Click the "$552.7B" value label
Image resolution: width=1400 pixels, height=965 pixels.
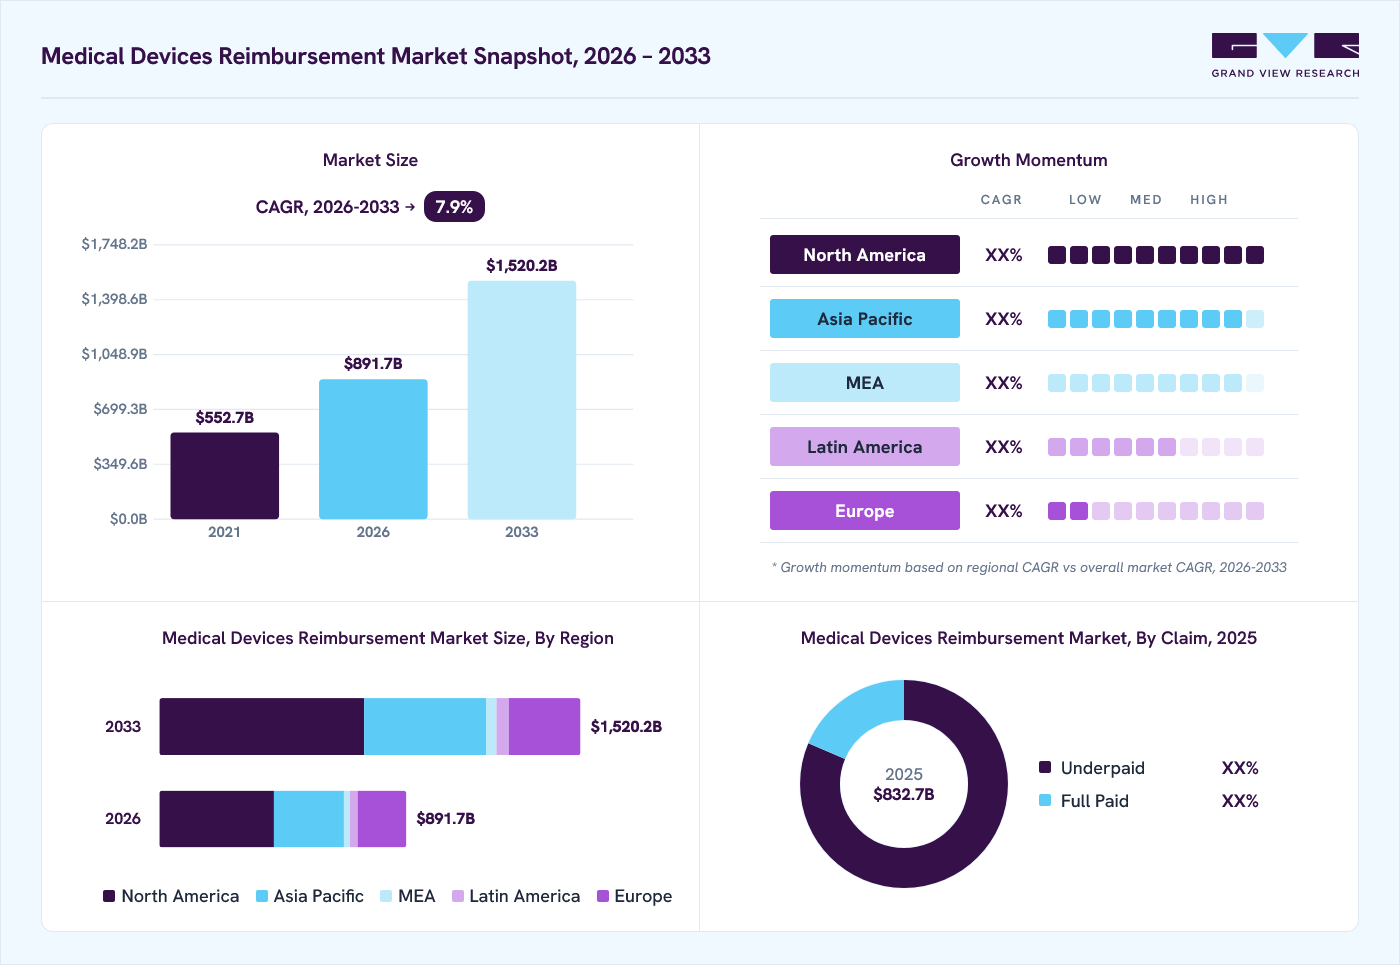[225, 418]
